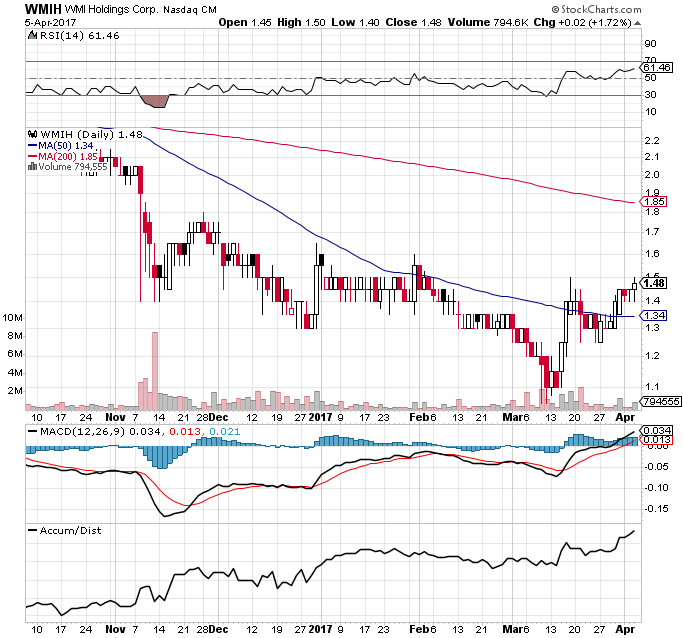This screenshot has width=683, height=638.
Task: Select the MA(50) blue legend line marker
Action: click(x=33, y=145)
